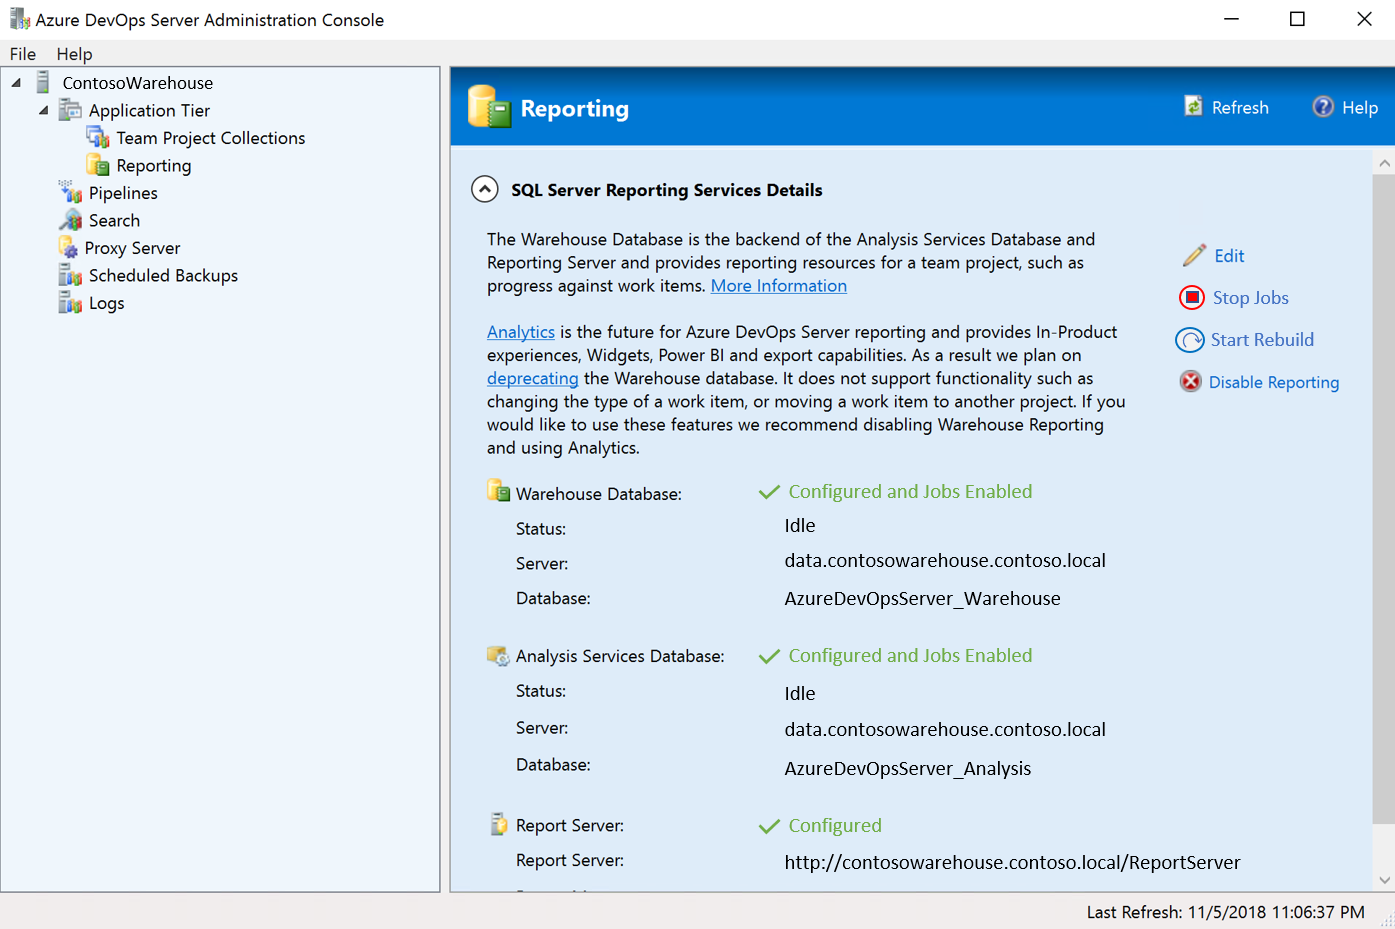Image resolution: width=1395 pixels, height=929 pixels.
Task: Click the status bar resize grip
Action: click(1386, 920)
